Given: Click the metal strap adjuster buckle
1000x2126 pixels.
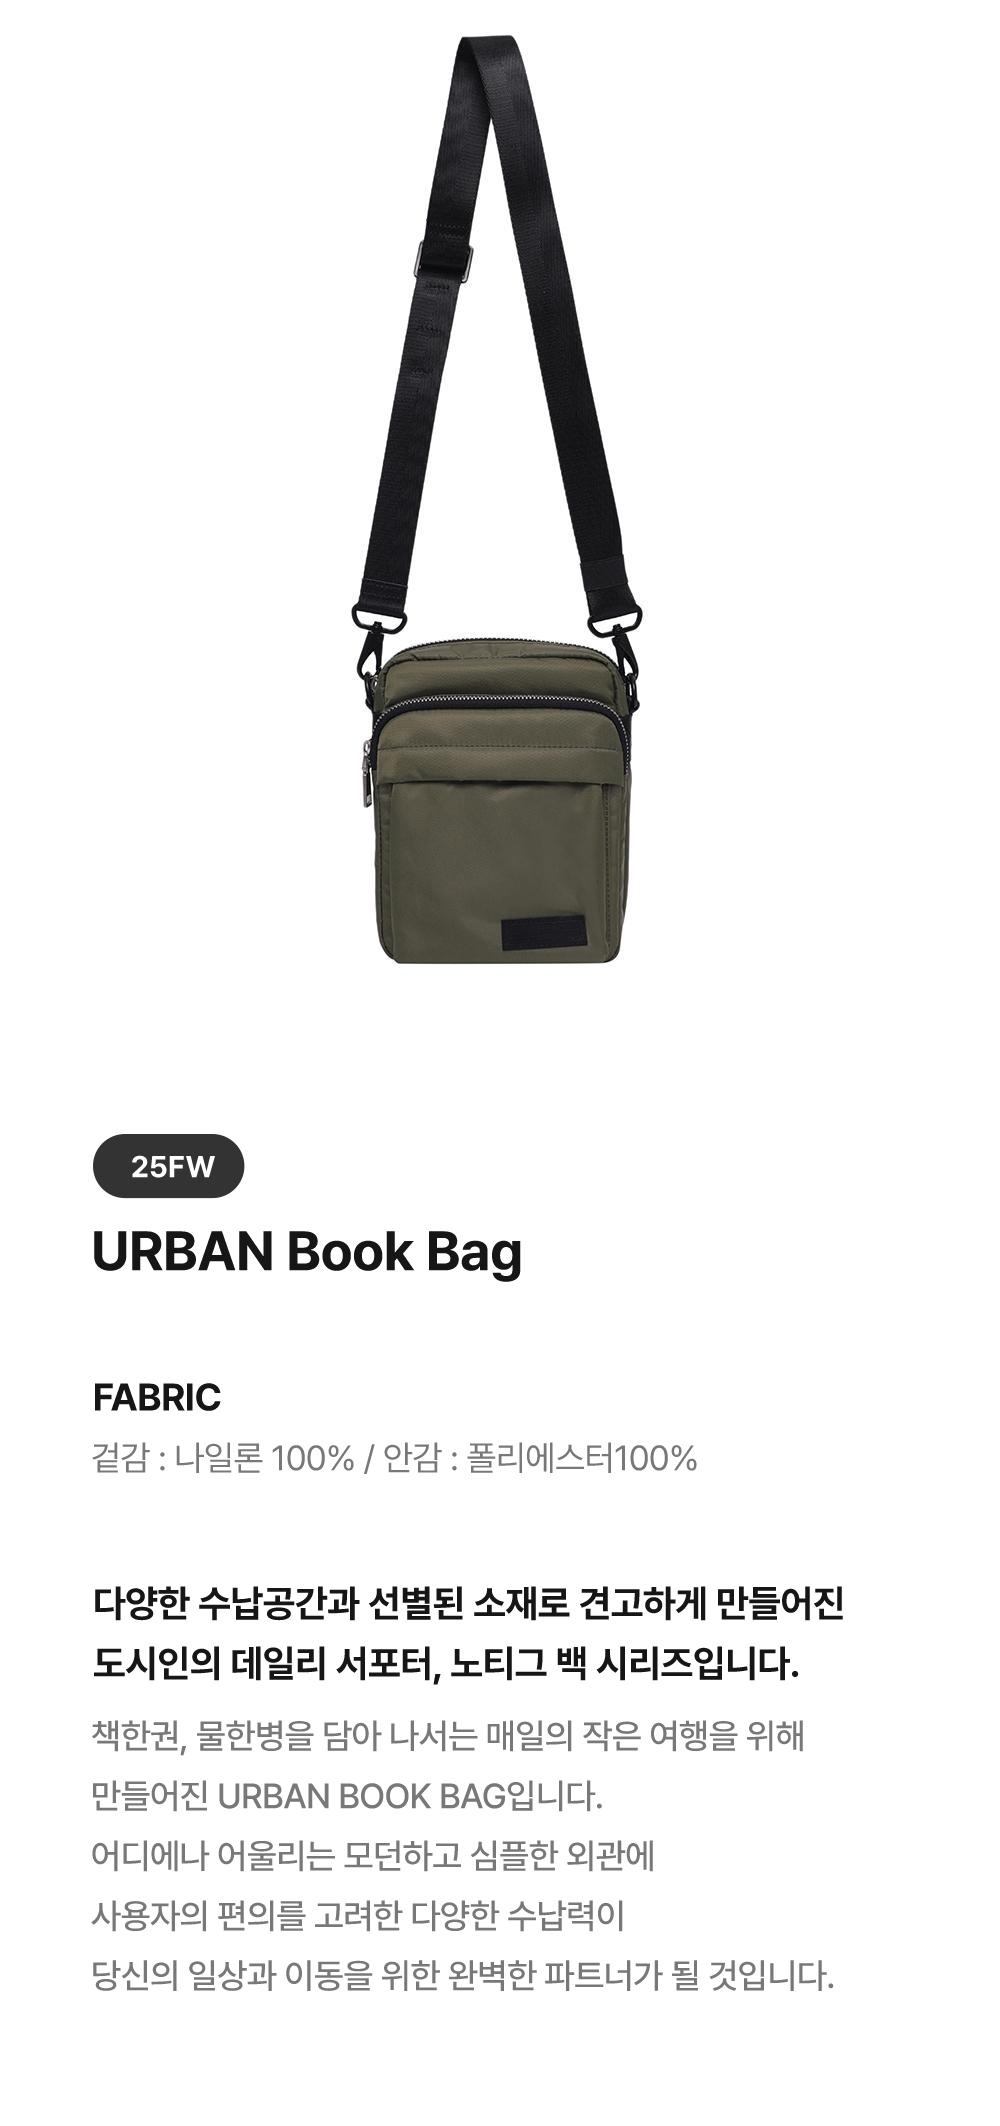Looking at the screenshot, I should pyautogui.click(x=444, y=259).
